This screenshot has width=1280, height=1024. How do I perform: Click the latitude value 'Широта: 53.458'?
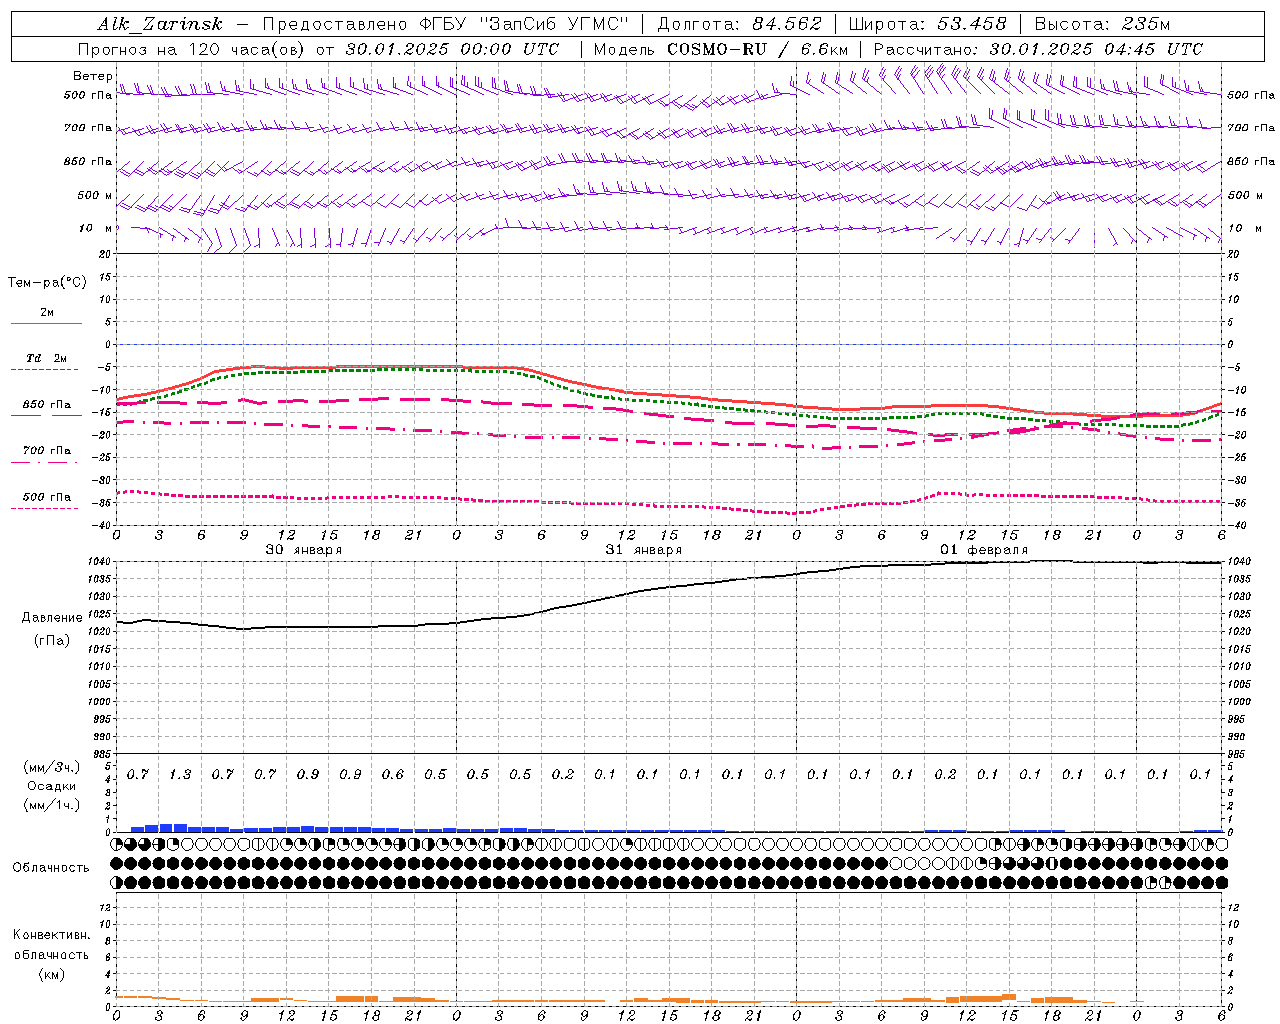pyautogui.click(x=927, y=24)
